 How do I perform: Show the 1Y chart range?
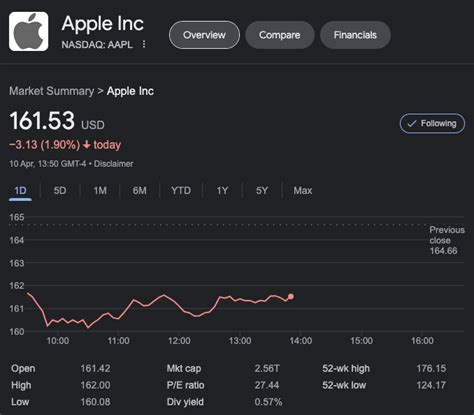pos(222,191)
